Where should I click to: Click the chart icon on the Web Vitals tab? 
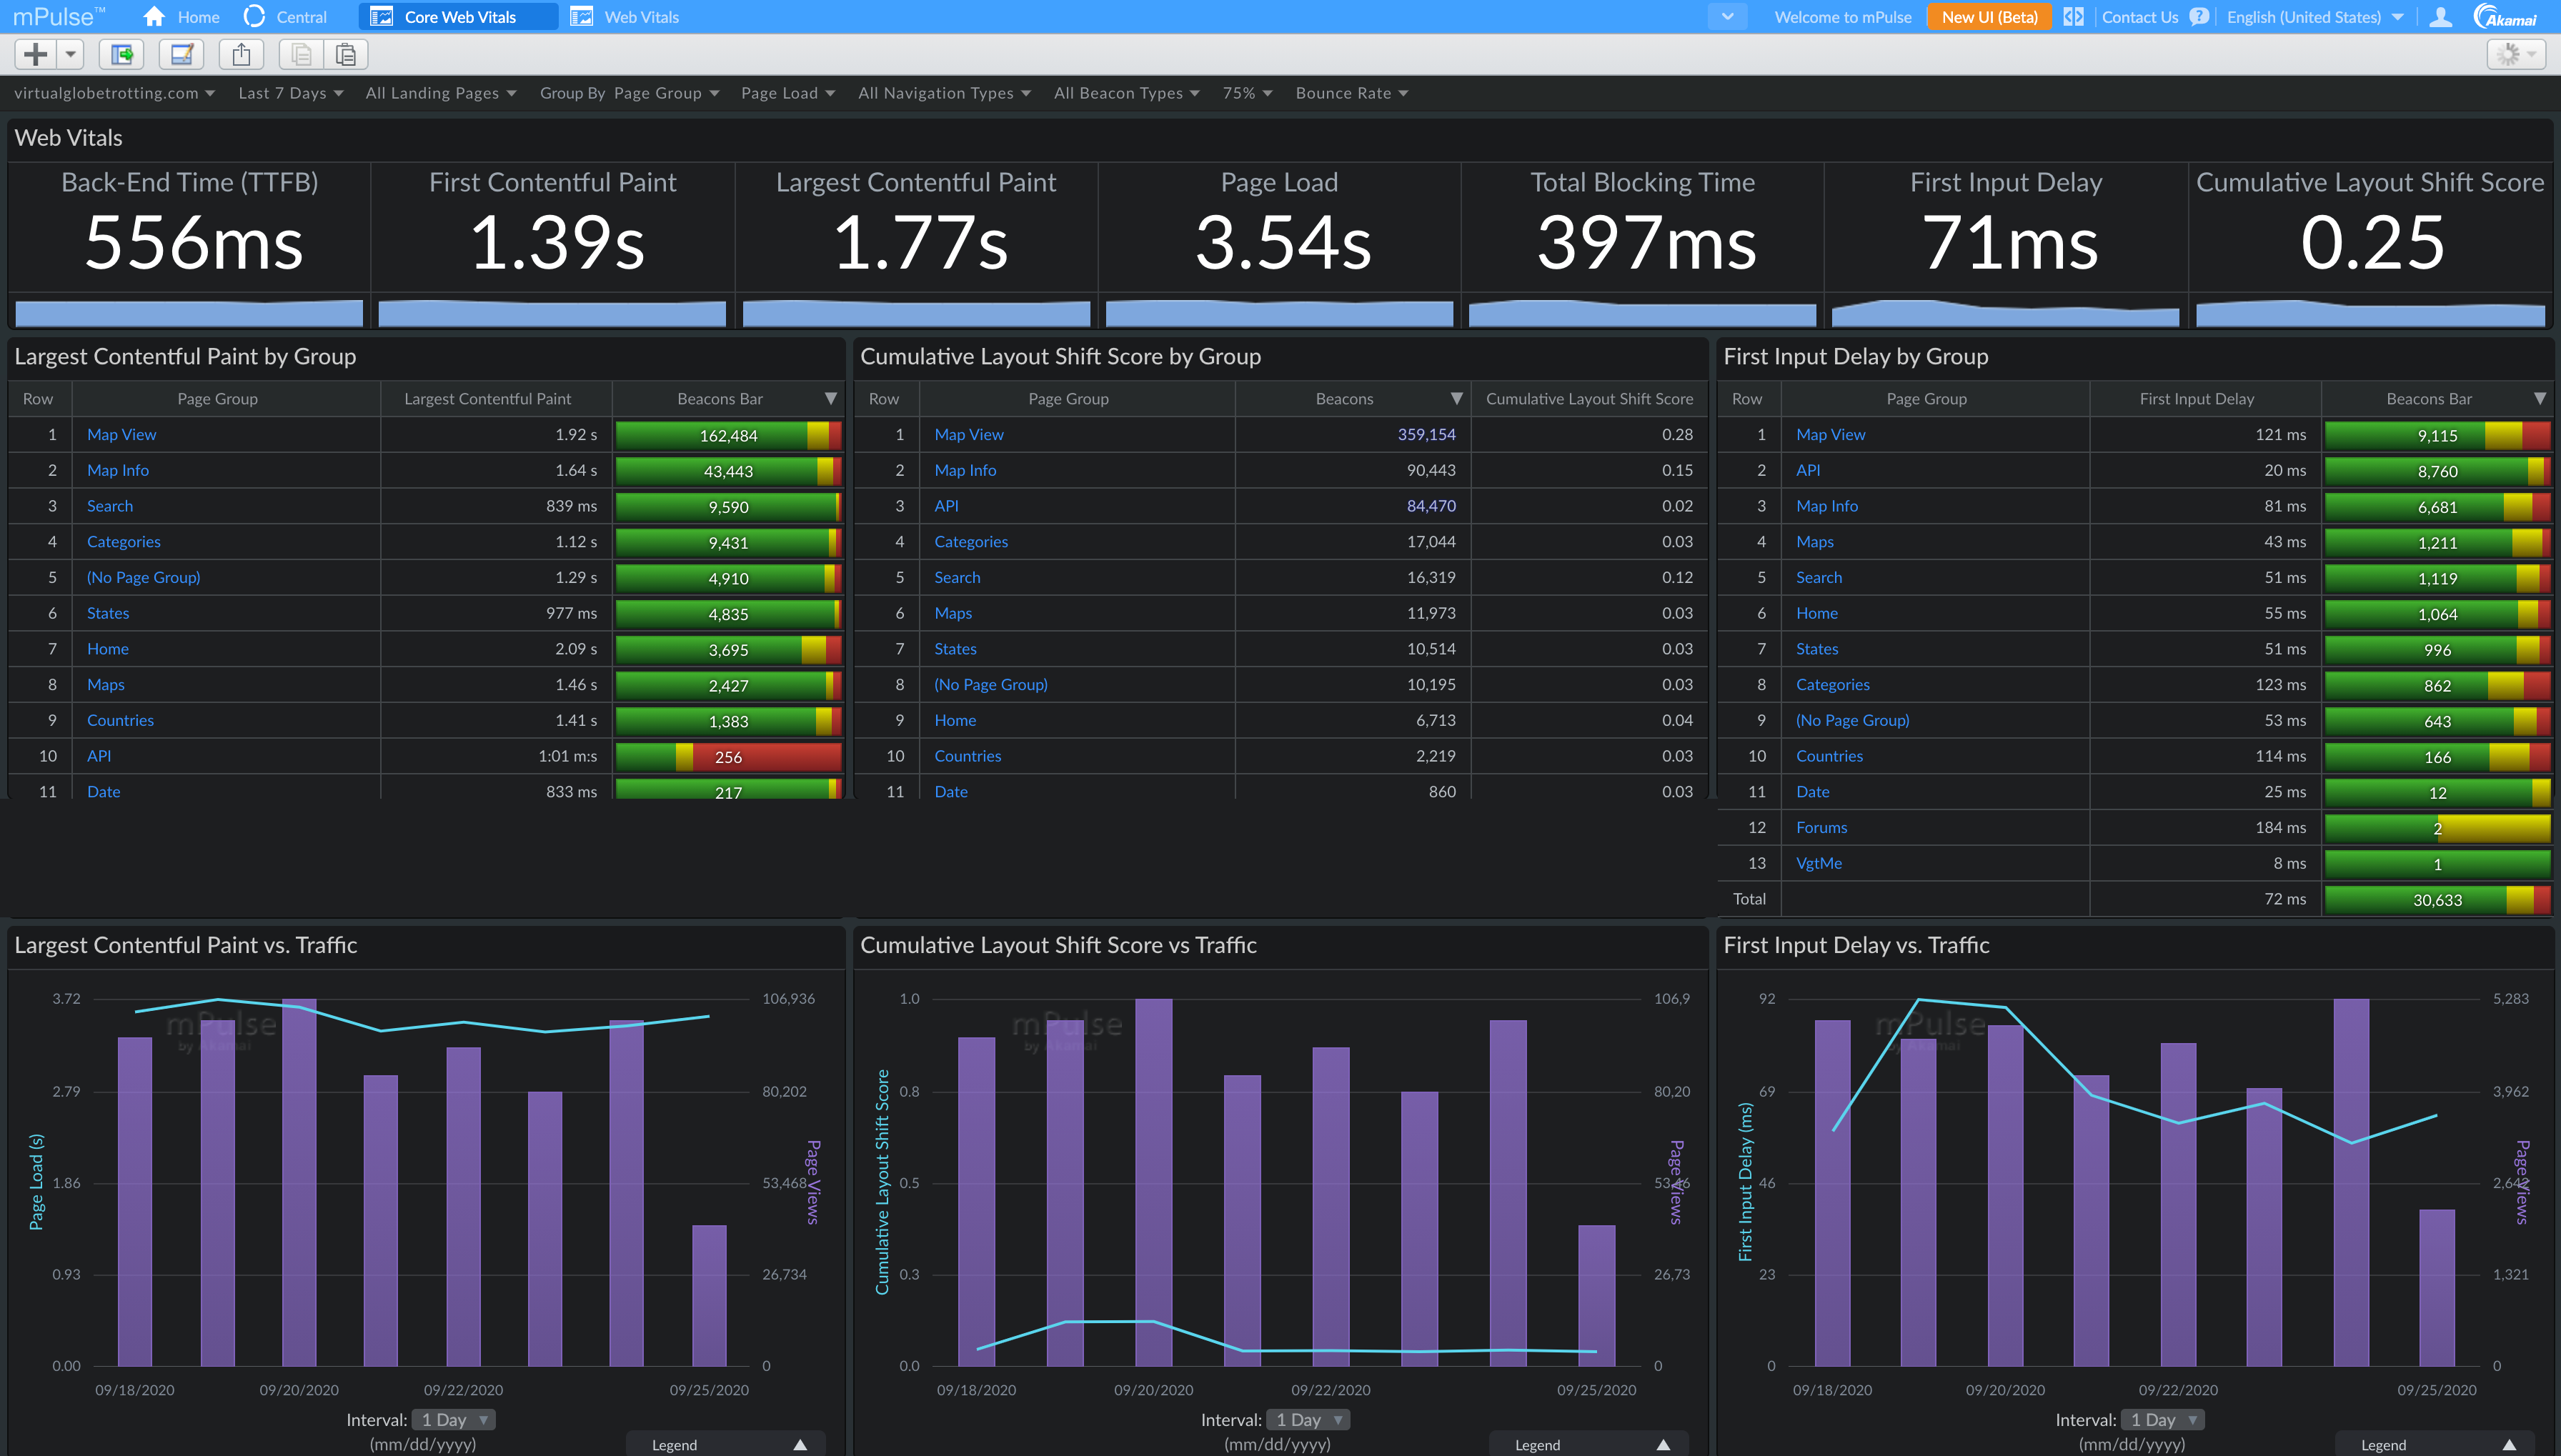(581, 17)
